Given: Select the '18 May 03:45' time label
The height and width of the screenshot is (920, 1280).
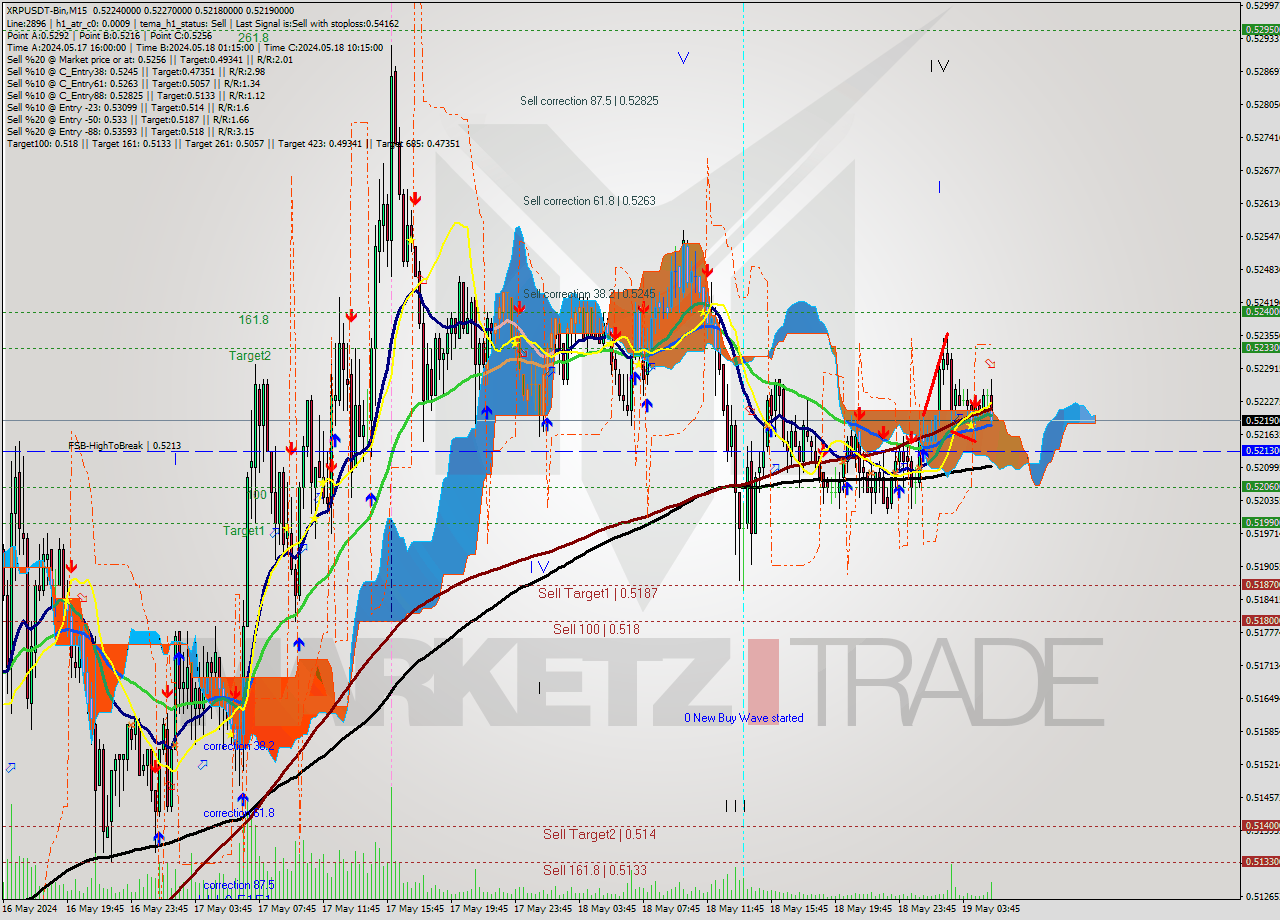Looking at the screenshot, I should pyautogui.click(x=606, y=910).
